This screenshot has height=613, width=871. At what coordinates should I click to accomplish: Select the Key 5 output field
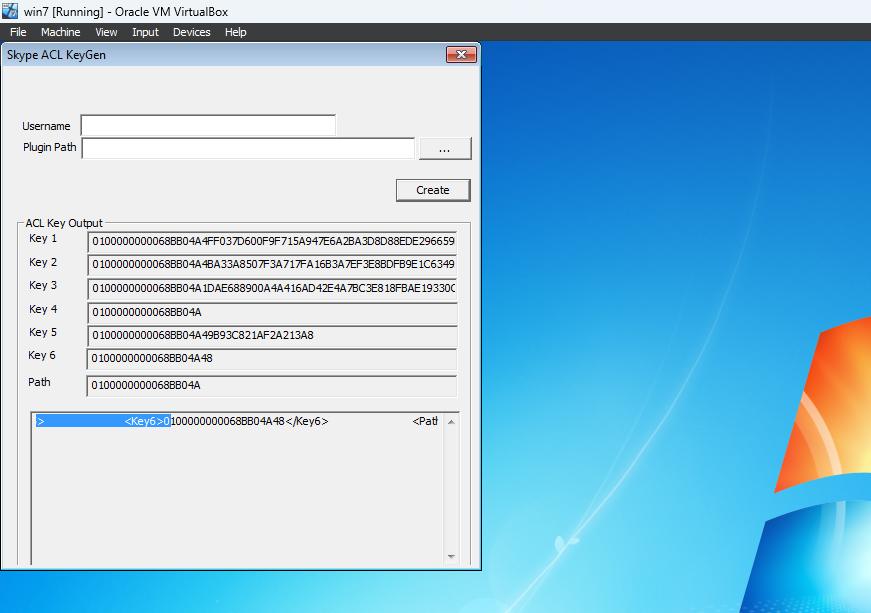[272, 335]
